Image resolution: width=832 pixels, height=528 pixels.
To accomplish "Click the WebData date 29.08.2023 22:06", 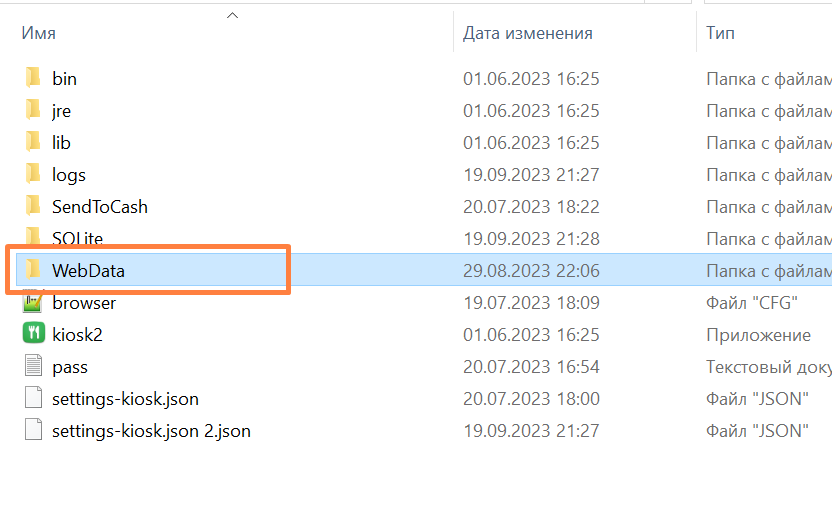I will [531, 270].
